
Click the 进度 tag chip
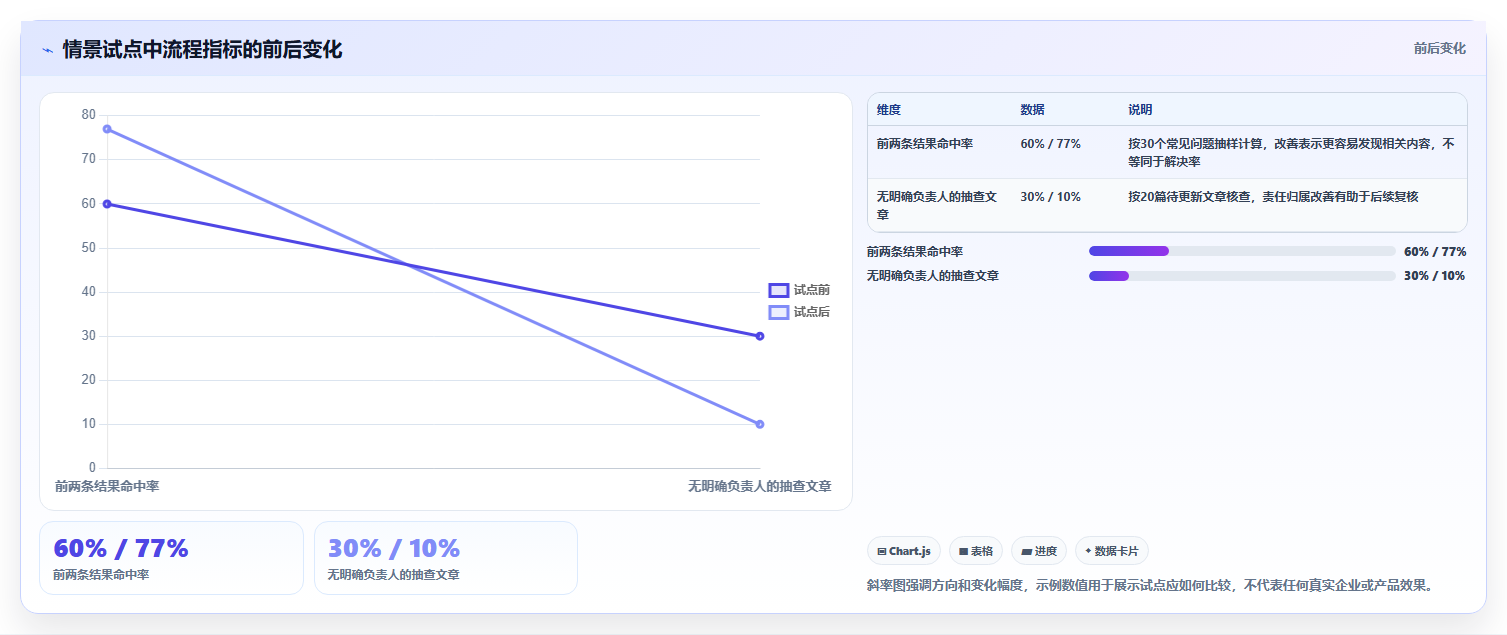pos(1039,551)
